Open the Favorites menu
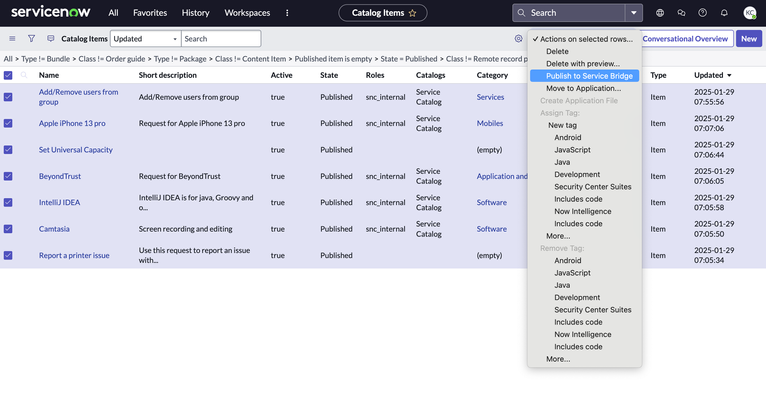Viewport: 766px width, 399px height. point(150,13)
